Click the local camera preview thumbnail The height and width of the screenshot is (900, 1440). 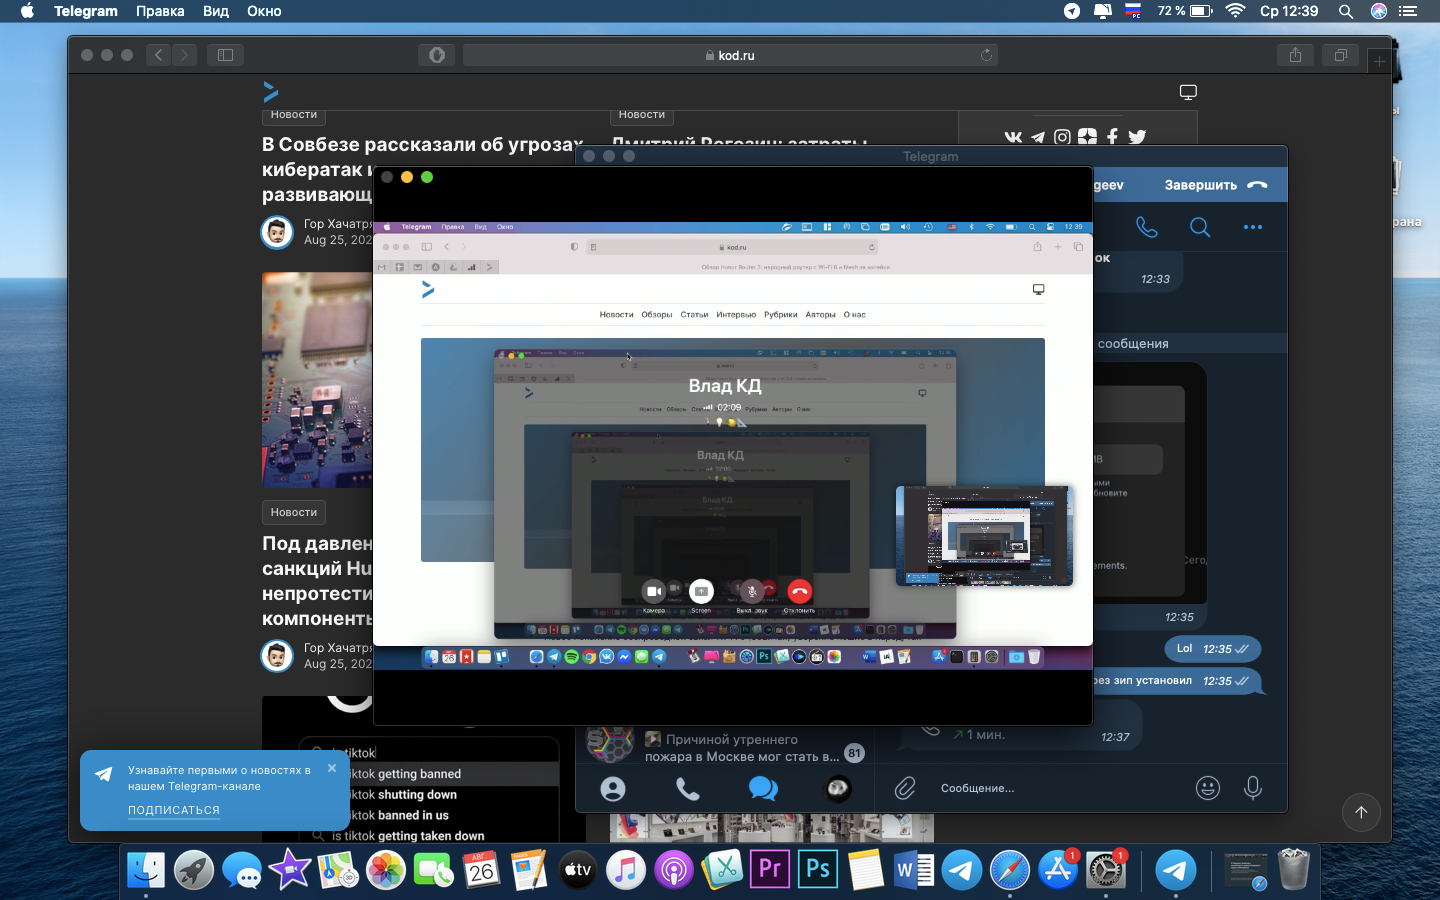click(x=984, y=536)
